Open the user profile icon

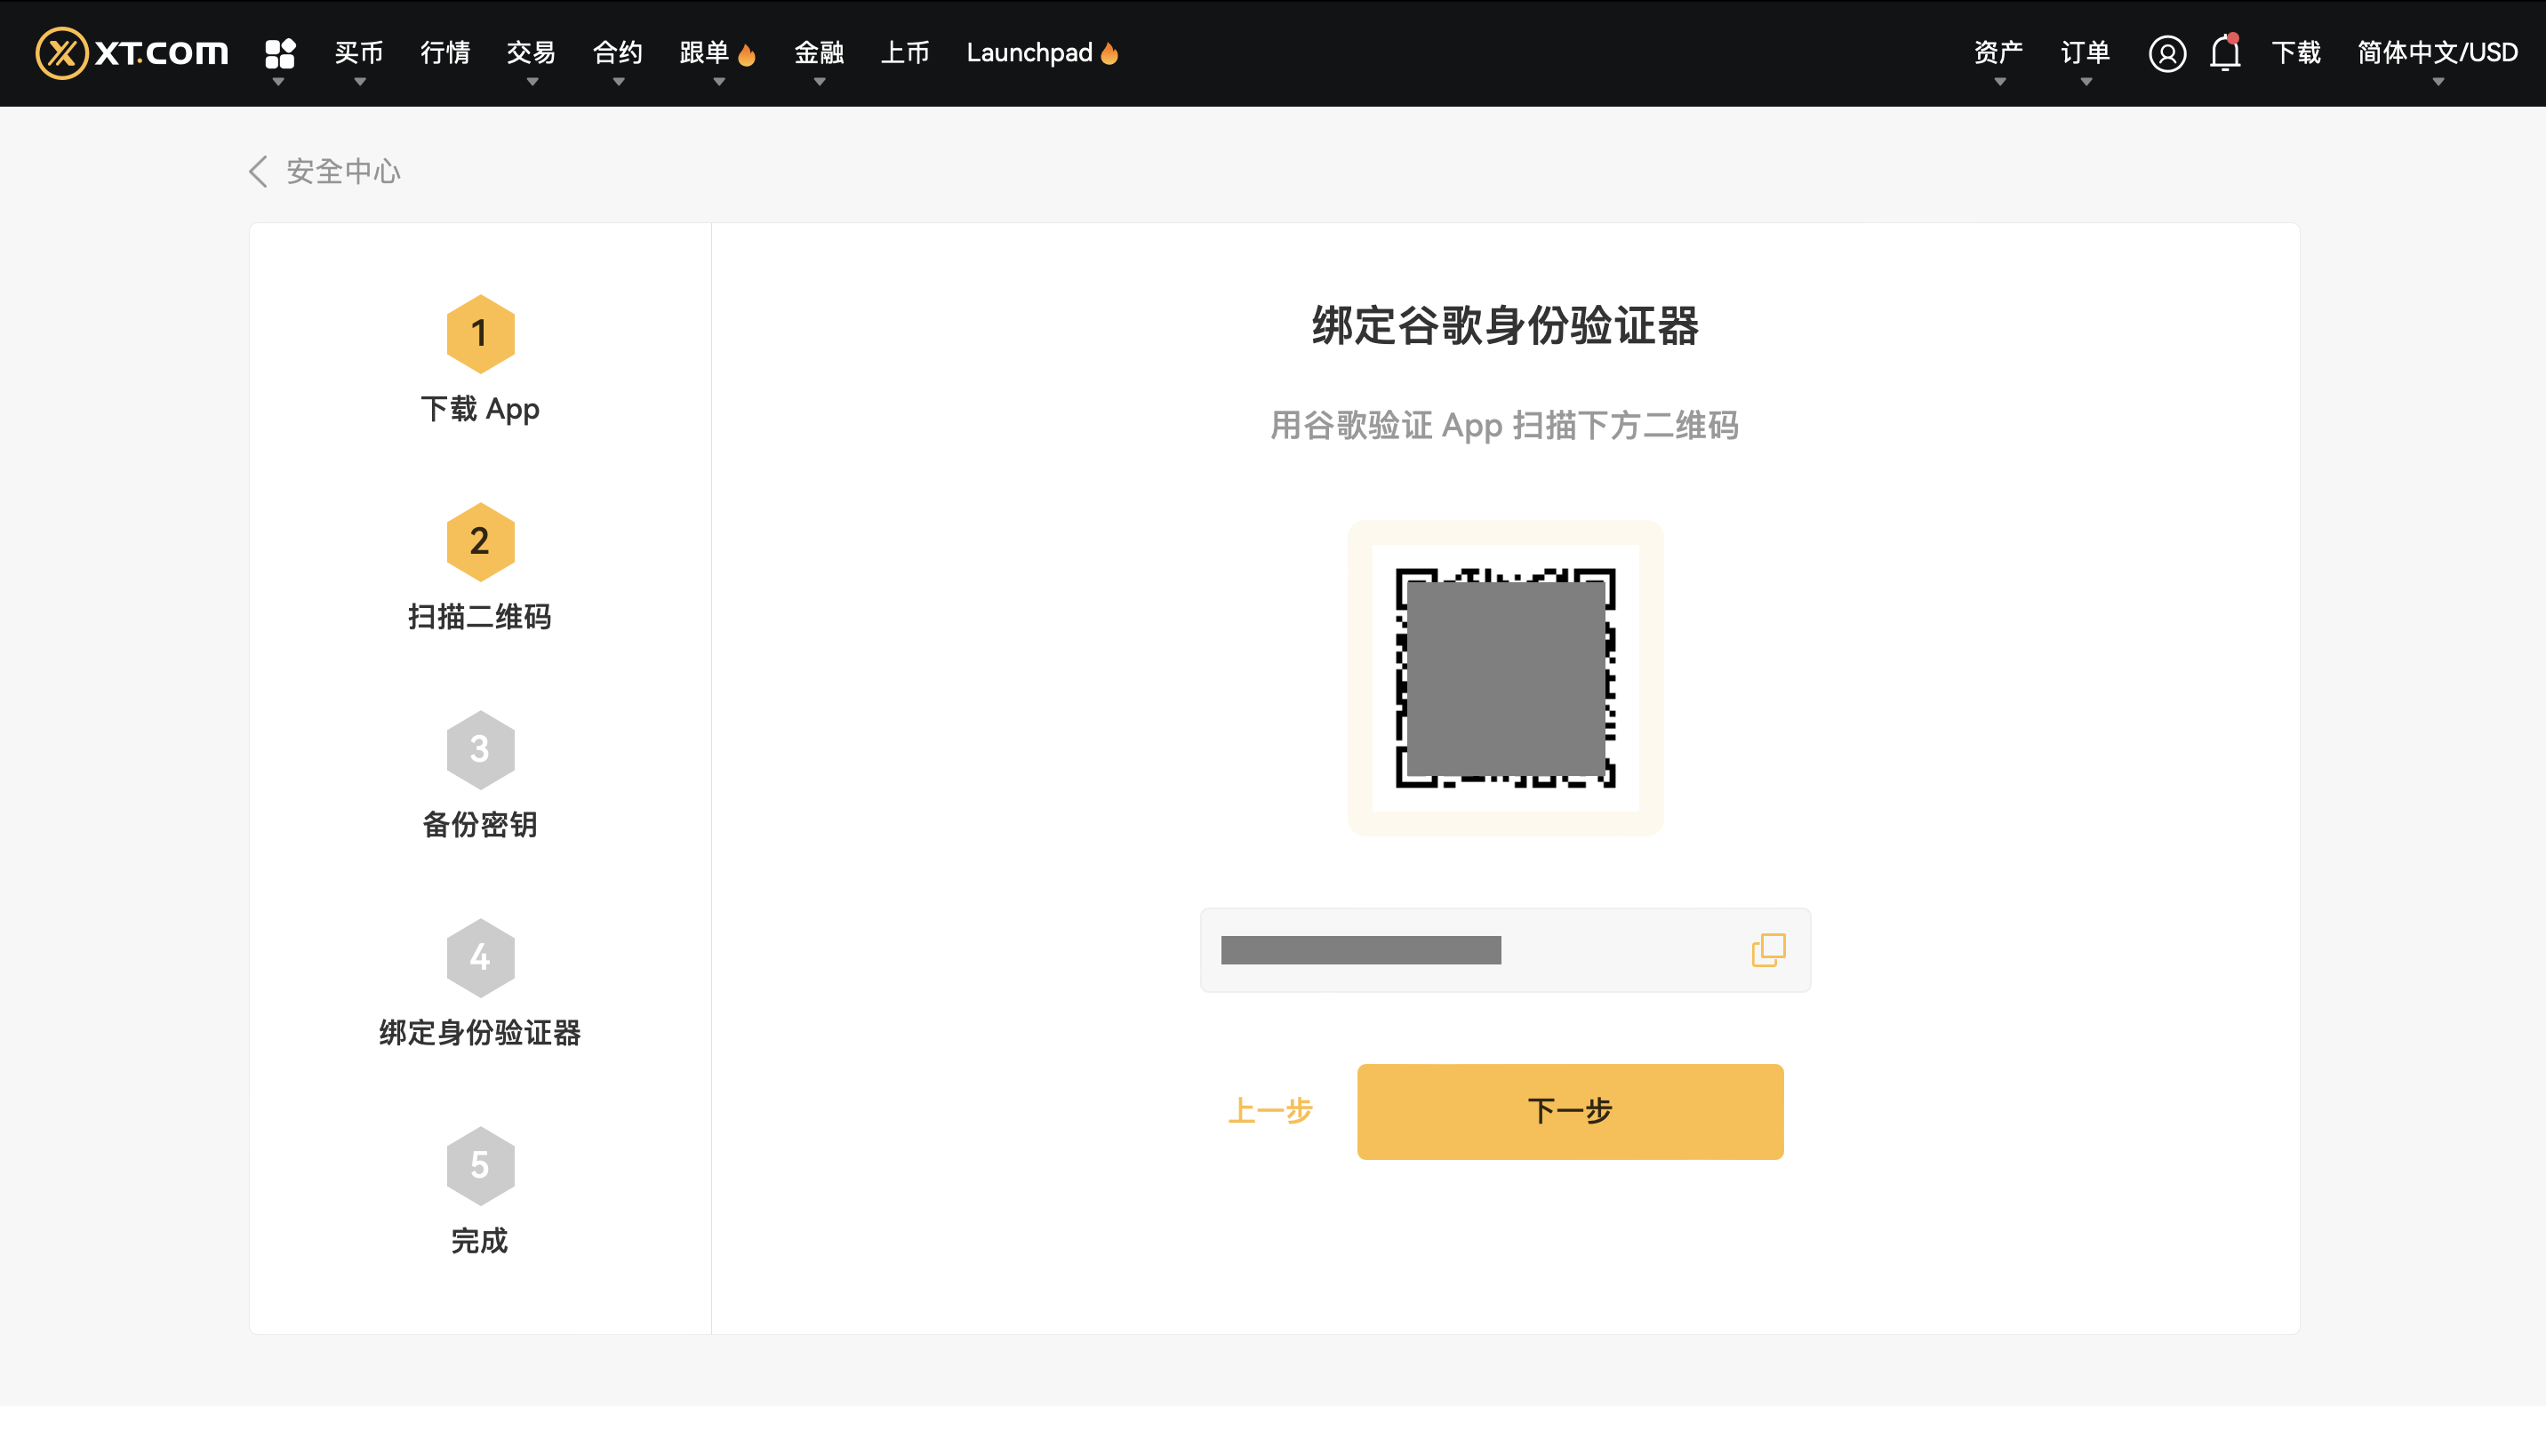[x=2166, y=53]
